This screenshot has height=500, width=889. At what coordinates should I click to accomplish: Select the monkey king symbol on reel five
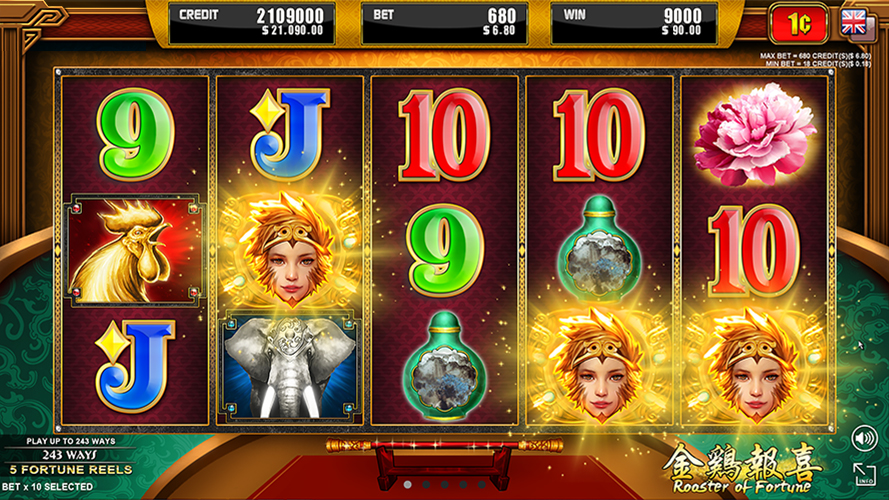tap(754, 366)
